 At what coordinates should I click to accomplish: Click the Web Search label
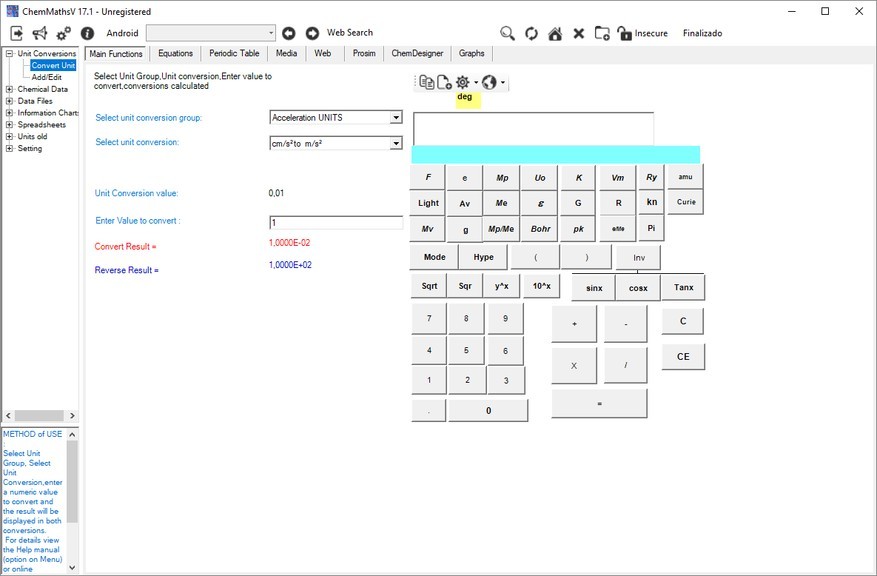[350, 33]
